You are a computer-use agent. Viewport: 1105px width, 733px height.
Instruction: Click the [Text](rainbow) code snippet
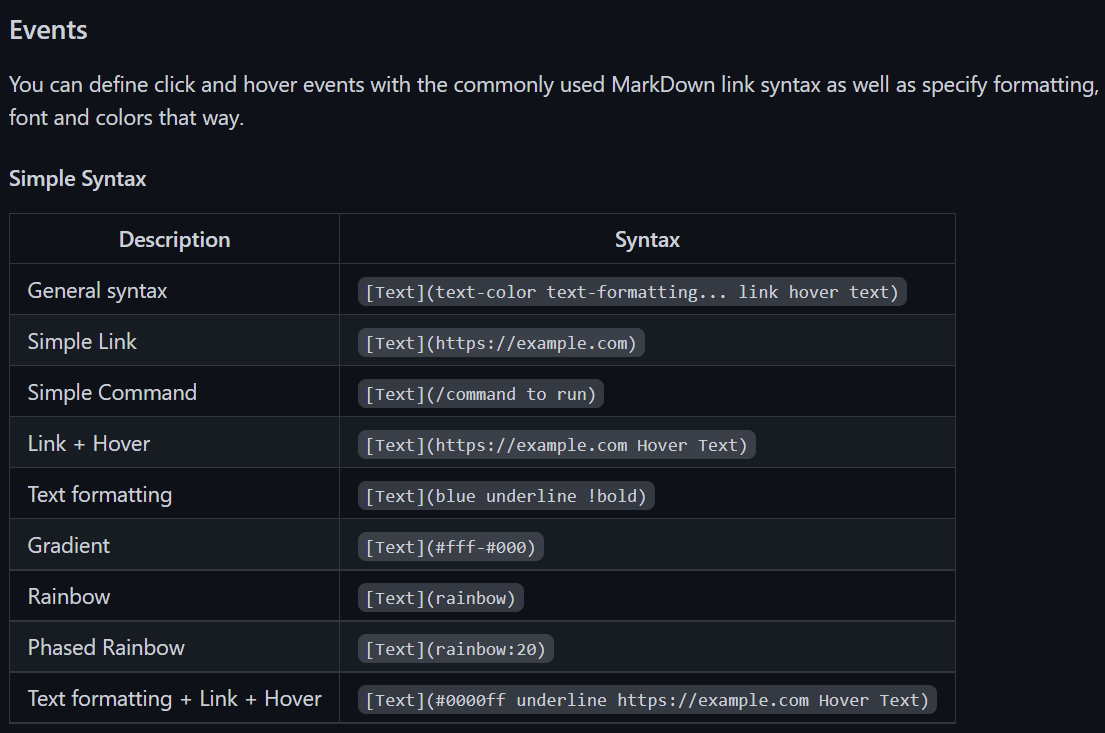pyautogui.click(x=440, y=598)
